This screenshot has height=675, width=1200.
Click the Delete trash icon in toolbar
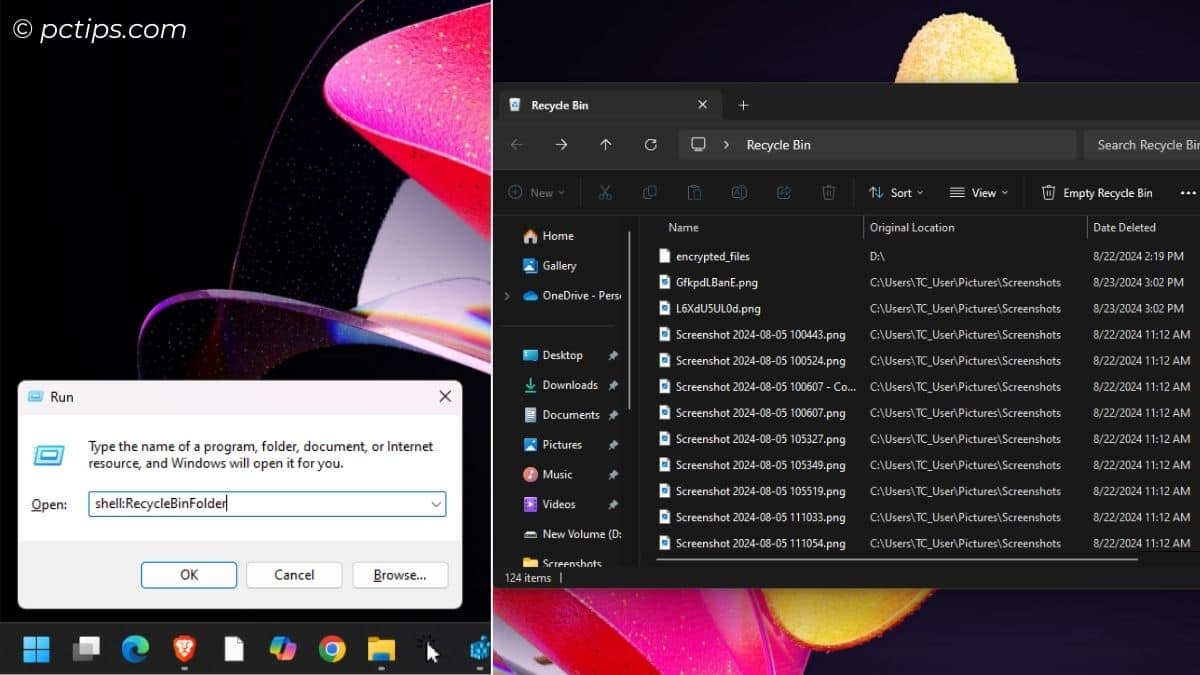click(828, 193)
